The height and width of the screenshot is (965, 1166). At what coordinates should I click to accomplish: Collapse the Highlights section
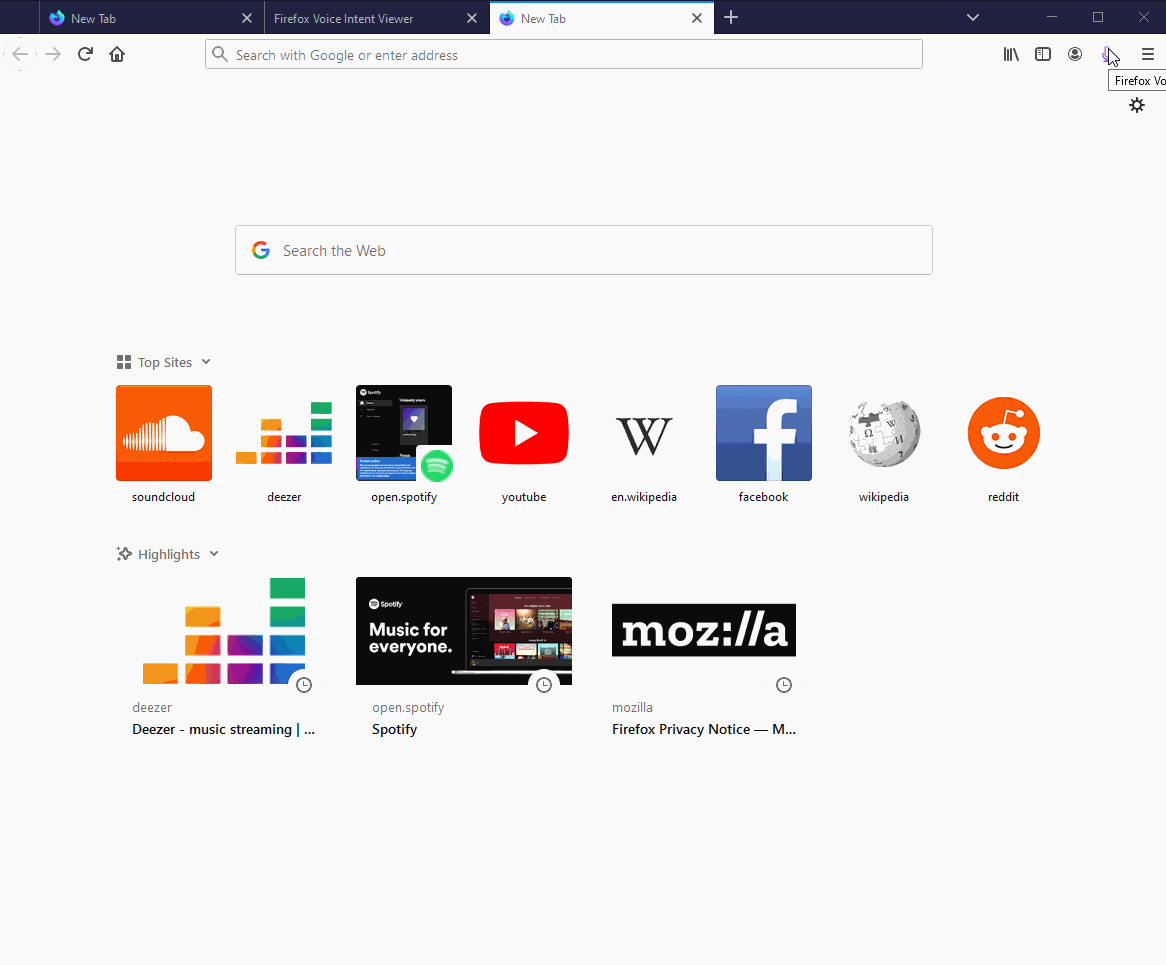(x=214, y=554)
